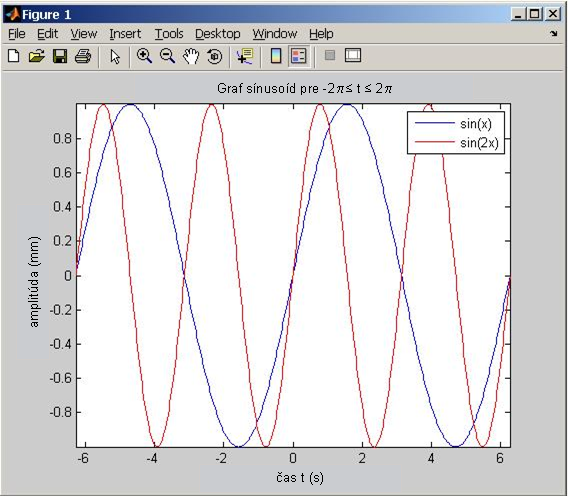Toggle the Insert Legend toolbar button
The image size is (569, 497).
click(299, 56)
